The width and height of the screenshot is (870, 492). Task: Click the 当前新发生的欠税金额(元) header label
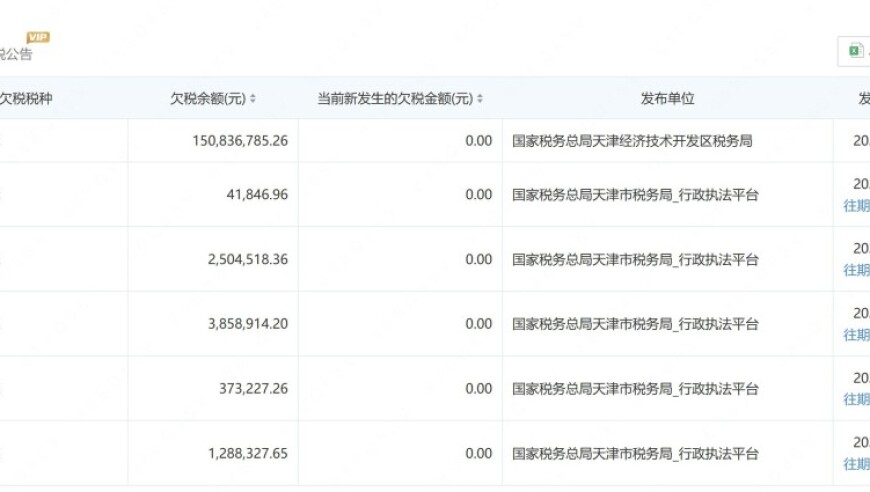(395, 99)
